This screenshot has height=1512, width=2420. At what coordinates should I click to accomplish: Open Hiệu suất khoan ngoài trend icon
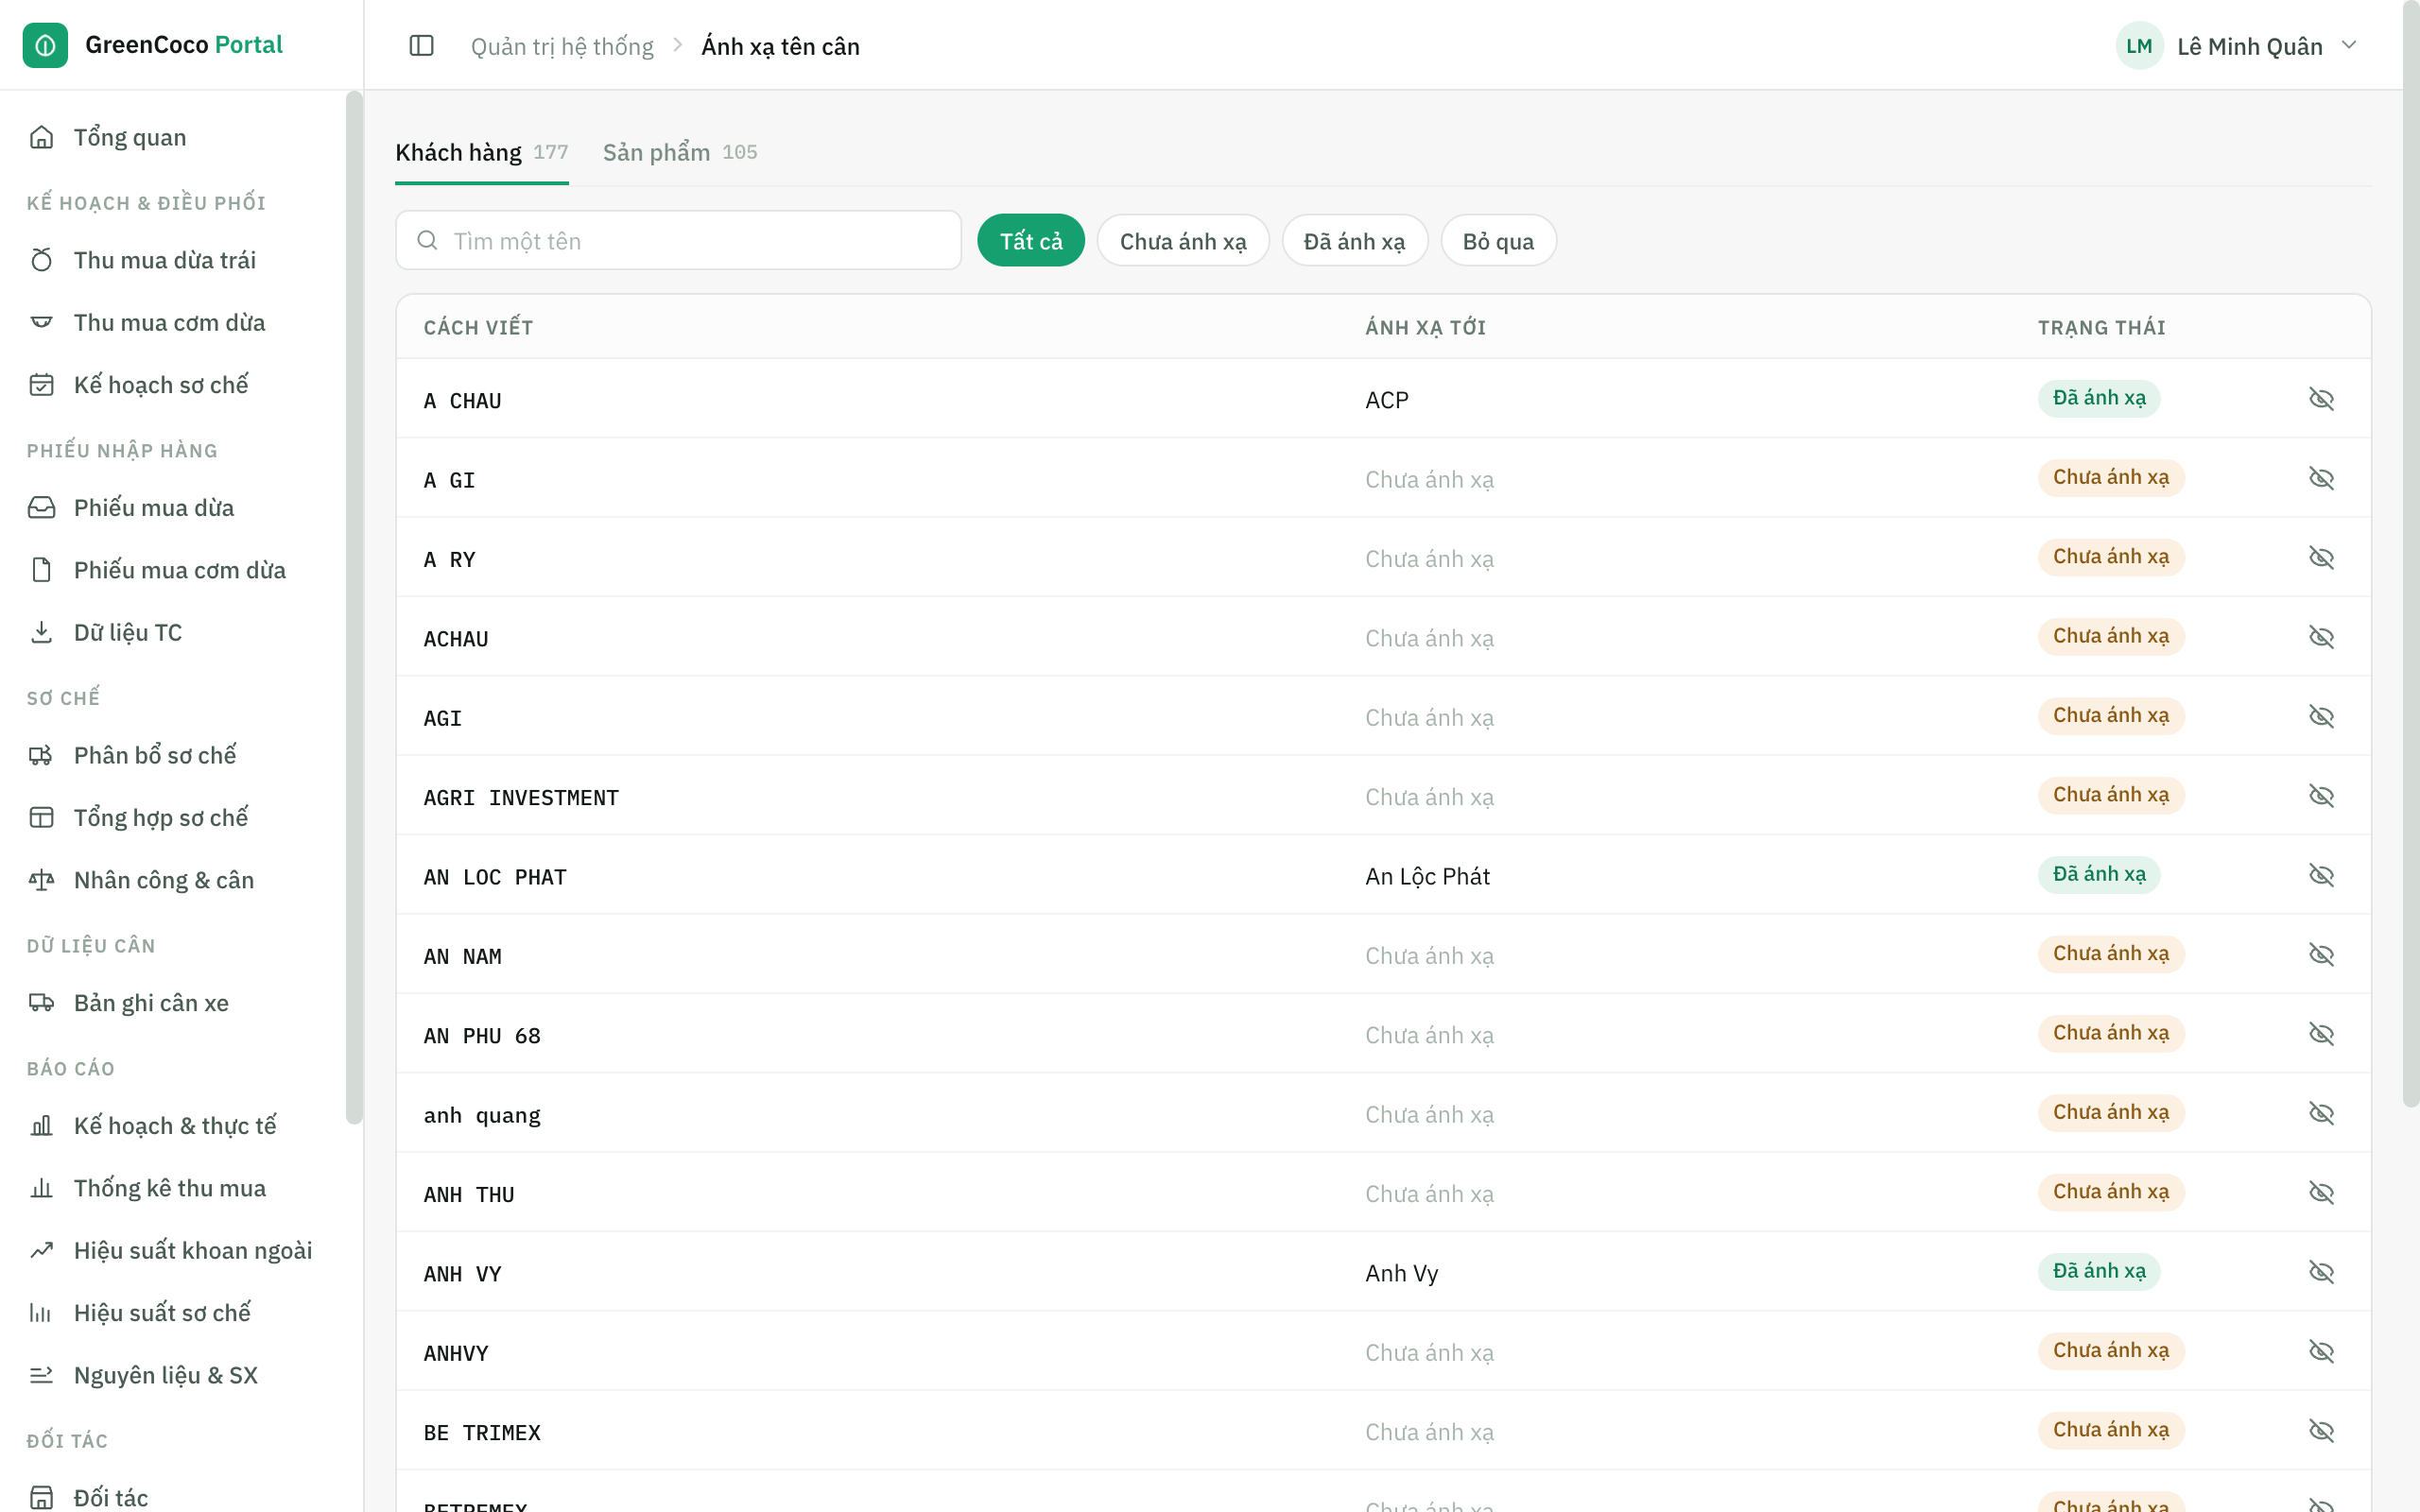click(41, 1250)
